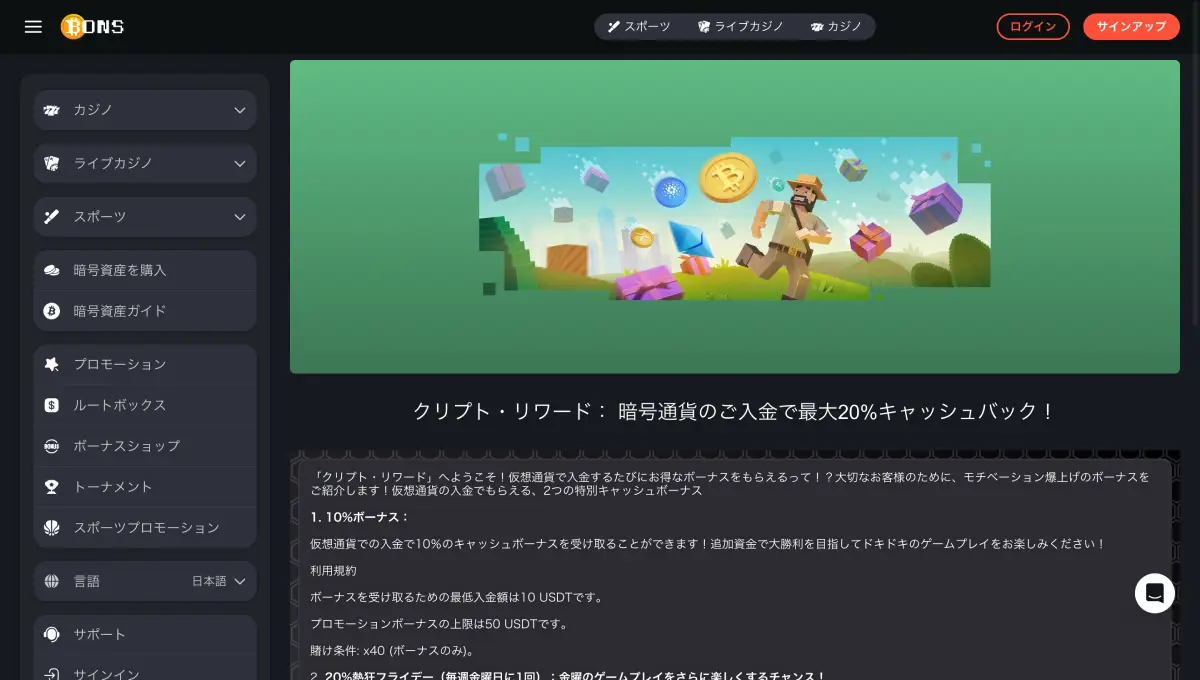Click the casino icon in sidebar
Image resolution: width=1200 pixels, height=680 pixels.
[x=52, y=110]
